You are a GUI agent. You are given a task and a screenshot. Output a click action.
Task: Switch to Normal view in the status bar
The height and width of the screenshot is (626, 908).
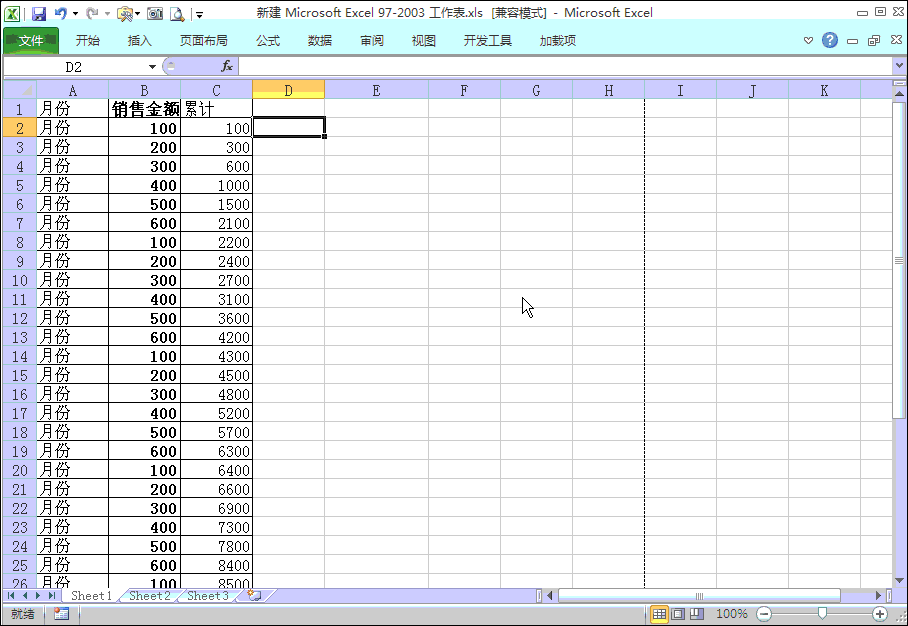point(659,614)
